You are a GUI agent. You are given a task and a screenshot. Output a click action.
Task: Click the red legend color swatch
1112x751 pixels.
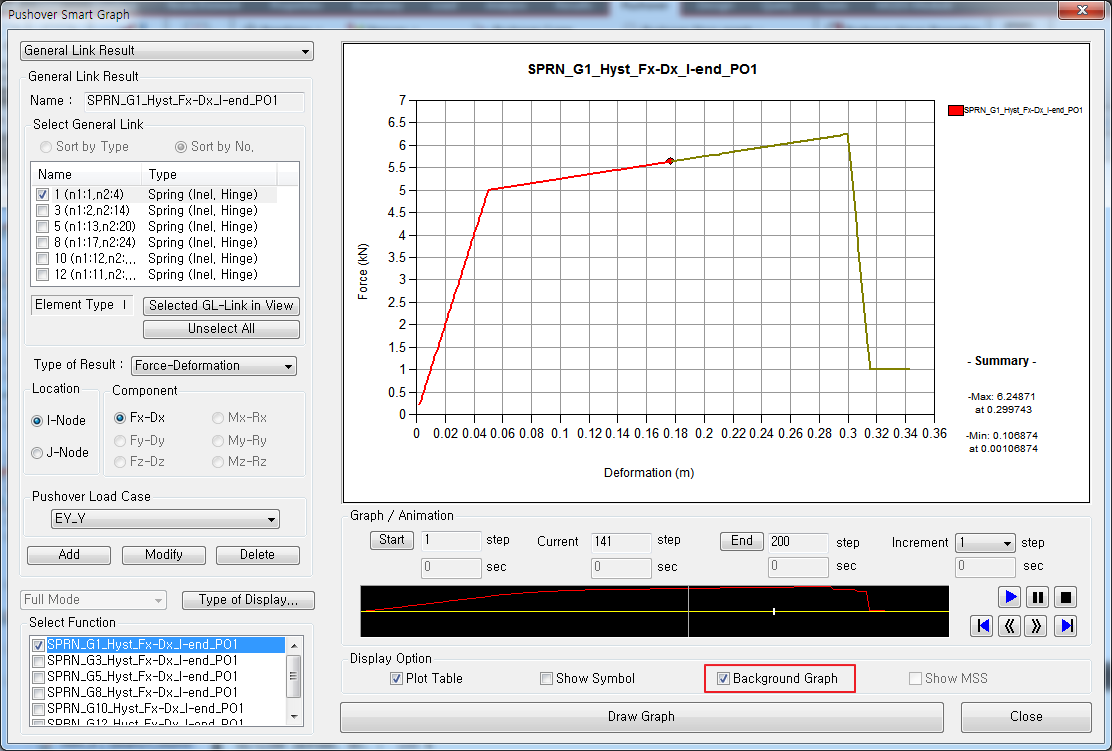pyautogui.click(x=955, y=110)
